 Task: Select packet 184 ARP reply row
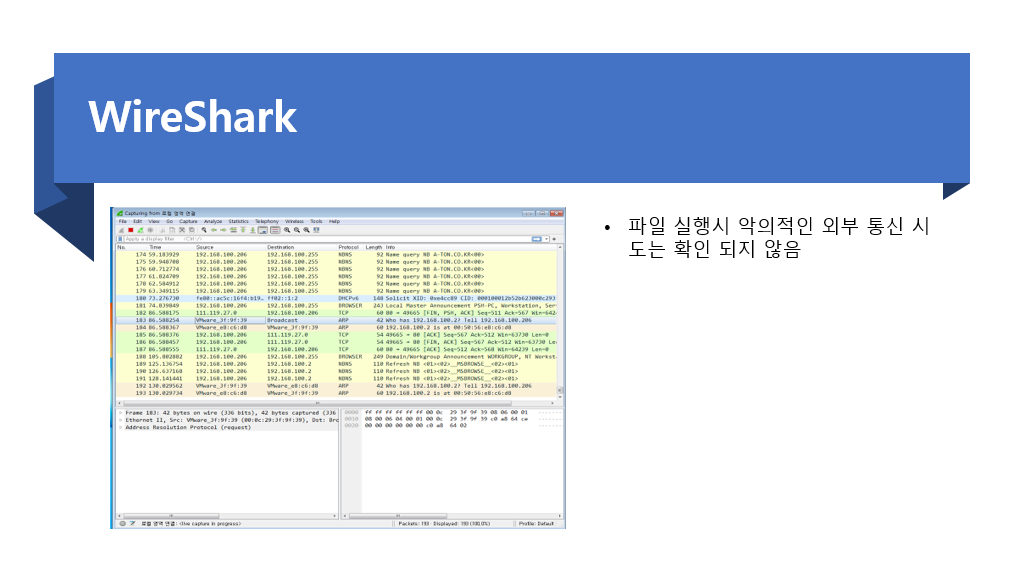[336, 327]
